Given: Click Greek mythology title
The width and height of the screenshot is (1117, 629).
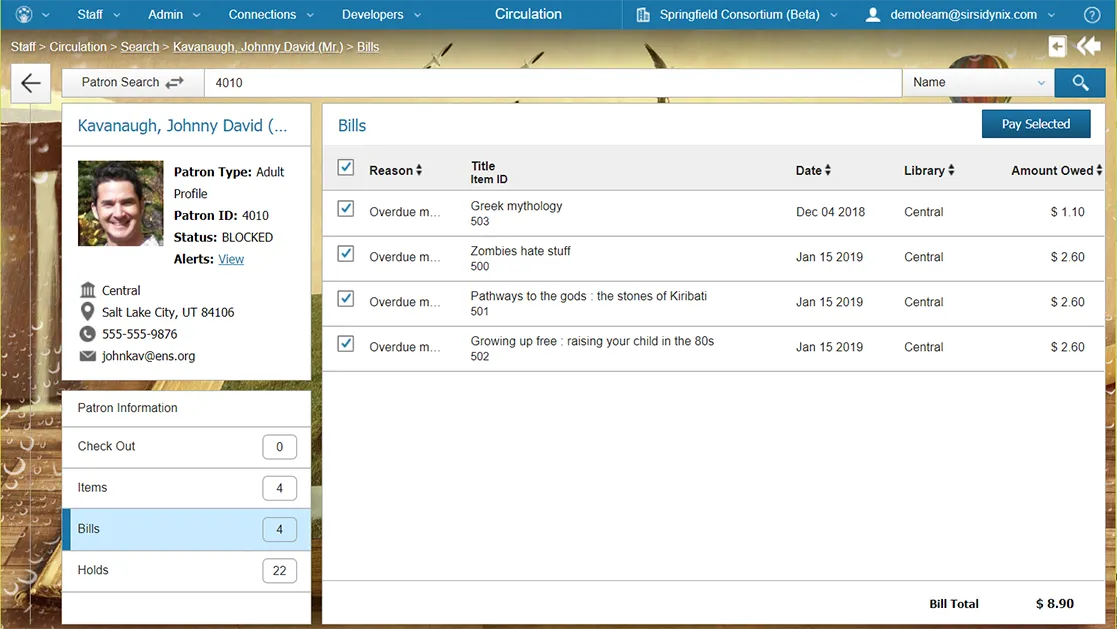Looking at the screenshot, I should pyautogui.click(x=516, y=206).
